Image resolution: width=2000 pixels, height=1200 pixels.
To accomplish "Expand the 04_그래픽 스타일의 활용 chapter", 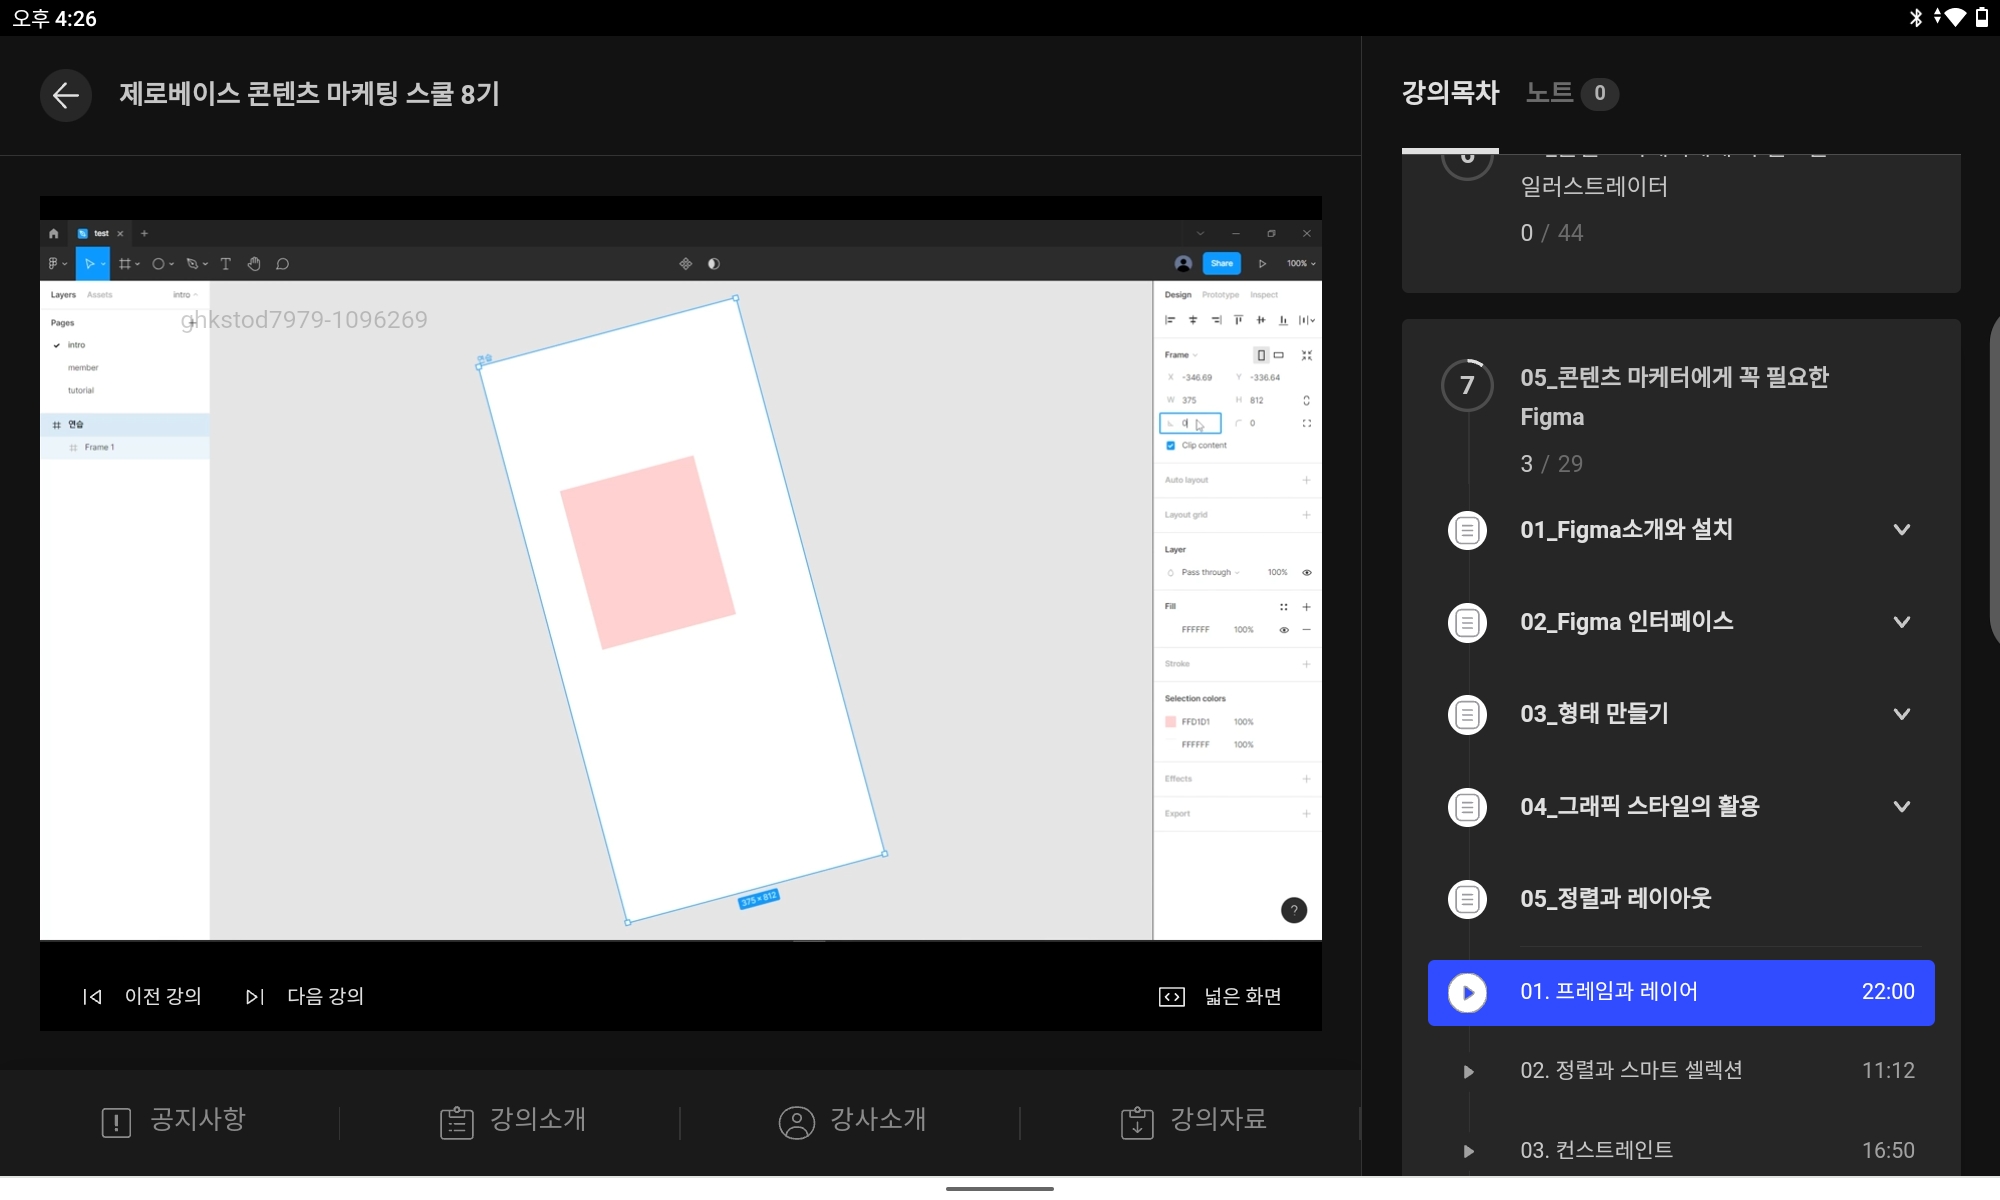I will point(1902,806).
